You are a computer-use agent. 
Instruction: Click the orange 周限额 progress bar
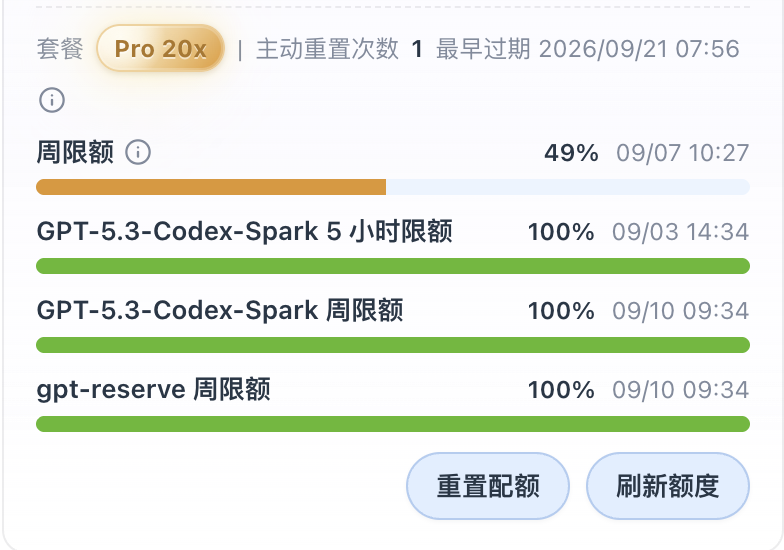(x=393, y=187)
